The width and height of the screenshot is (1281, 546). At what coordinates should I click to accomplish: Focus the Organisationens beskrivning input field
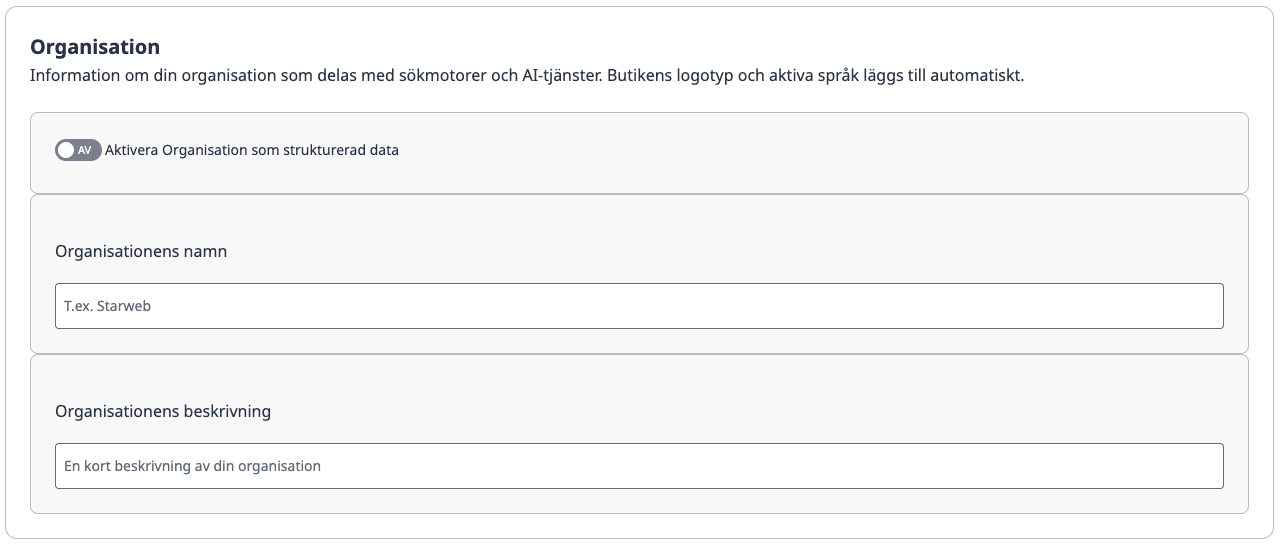639,466
